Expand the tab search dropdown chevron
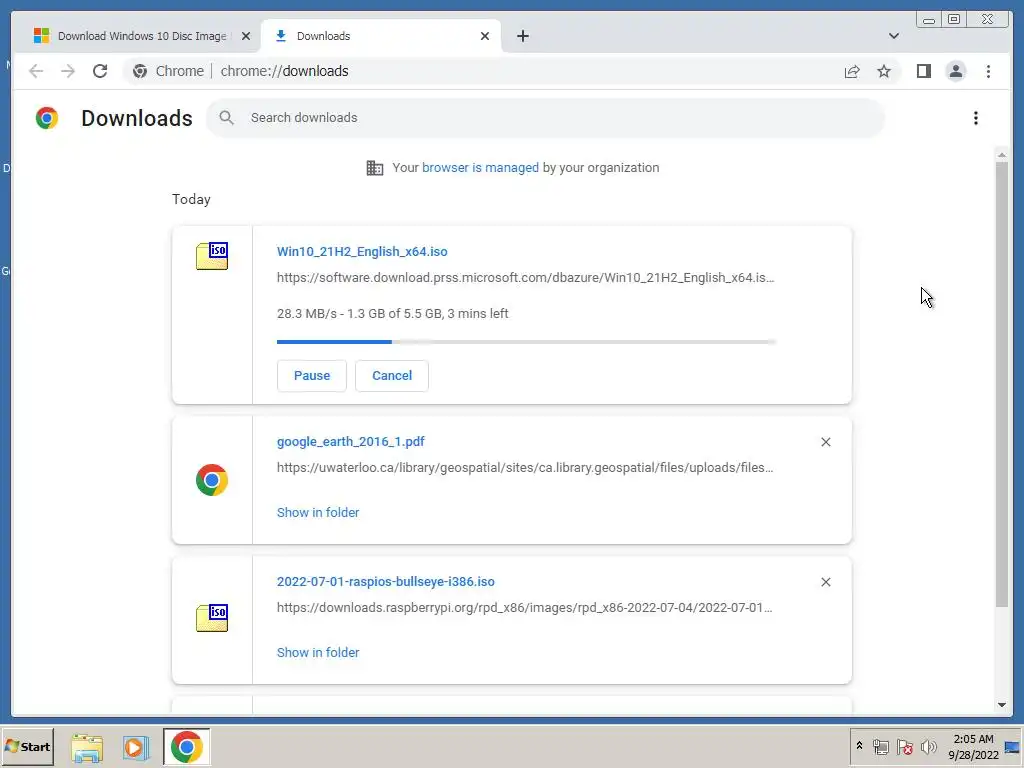Image resolution: width=1024 pixels, height=768 pixels. (893, 36)
